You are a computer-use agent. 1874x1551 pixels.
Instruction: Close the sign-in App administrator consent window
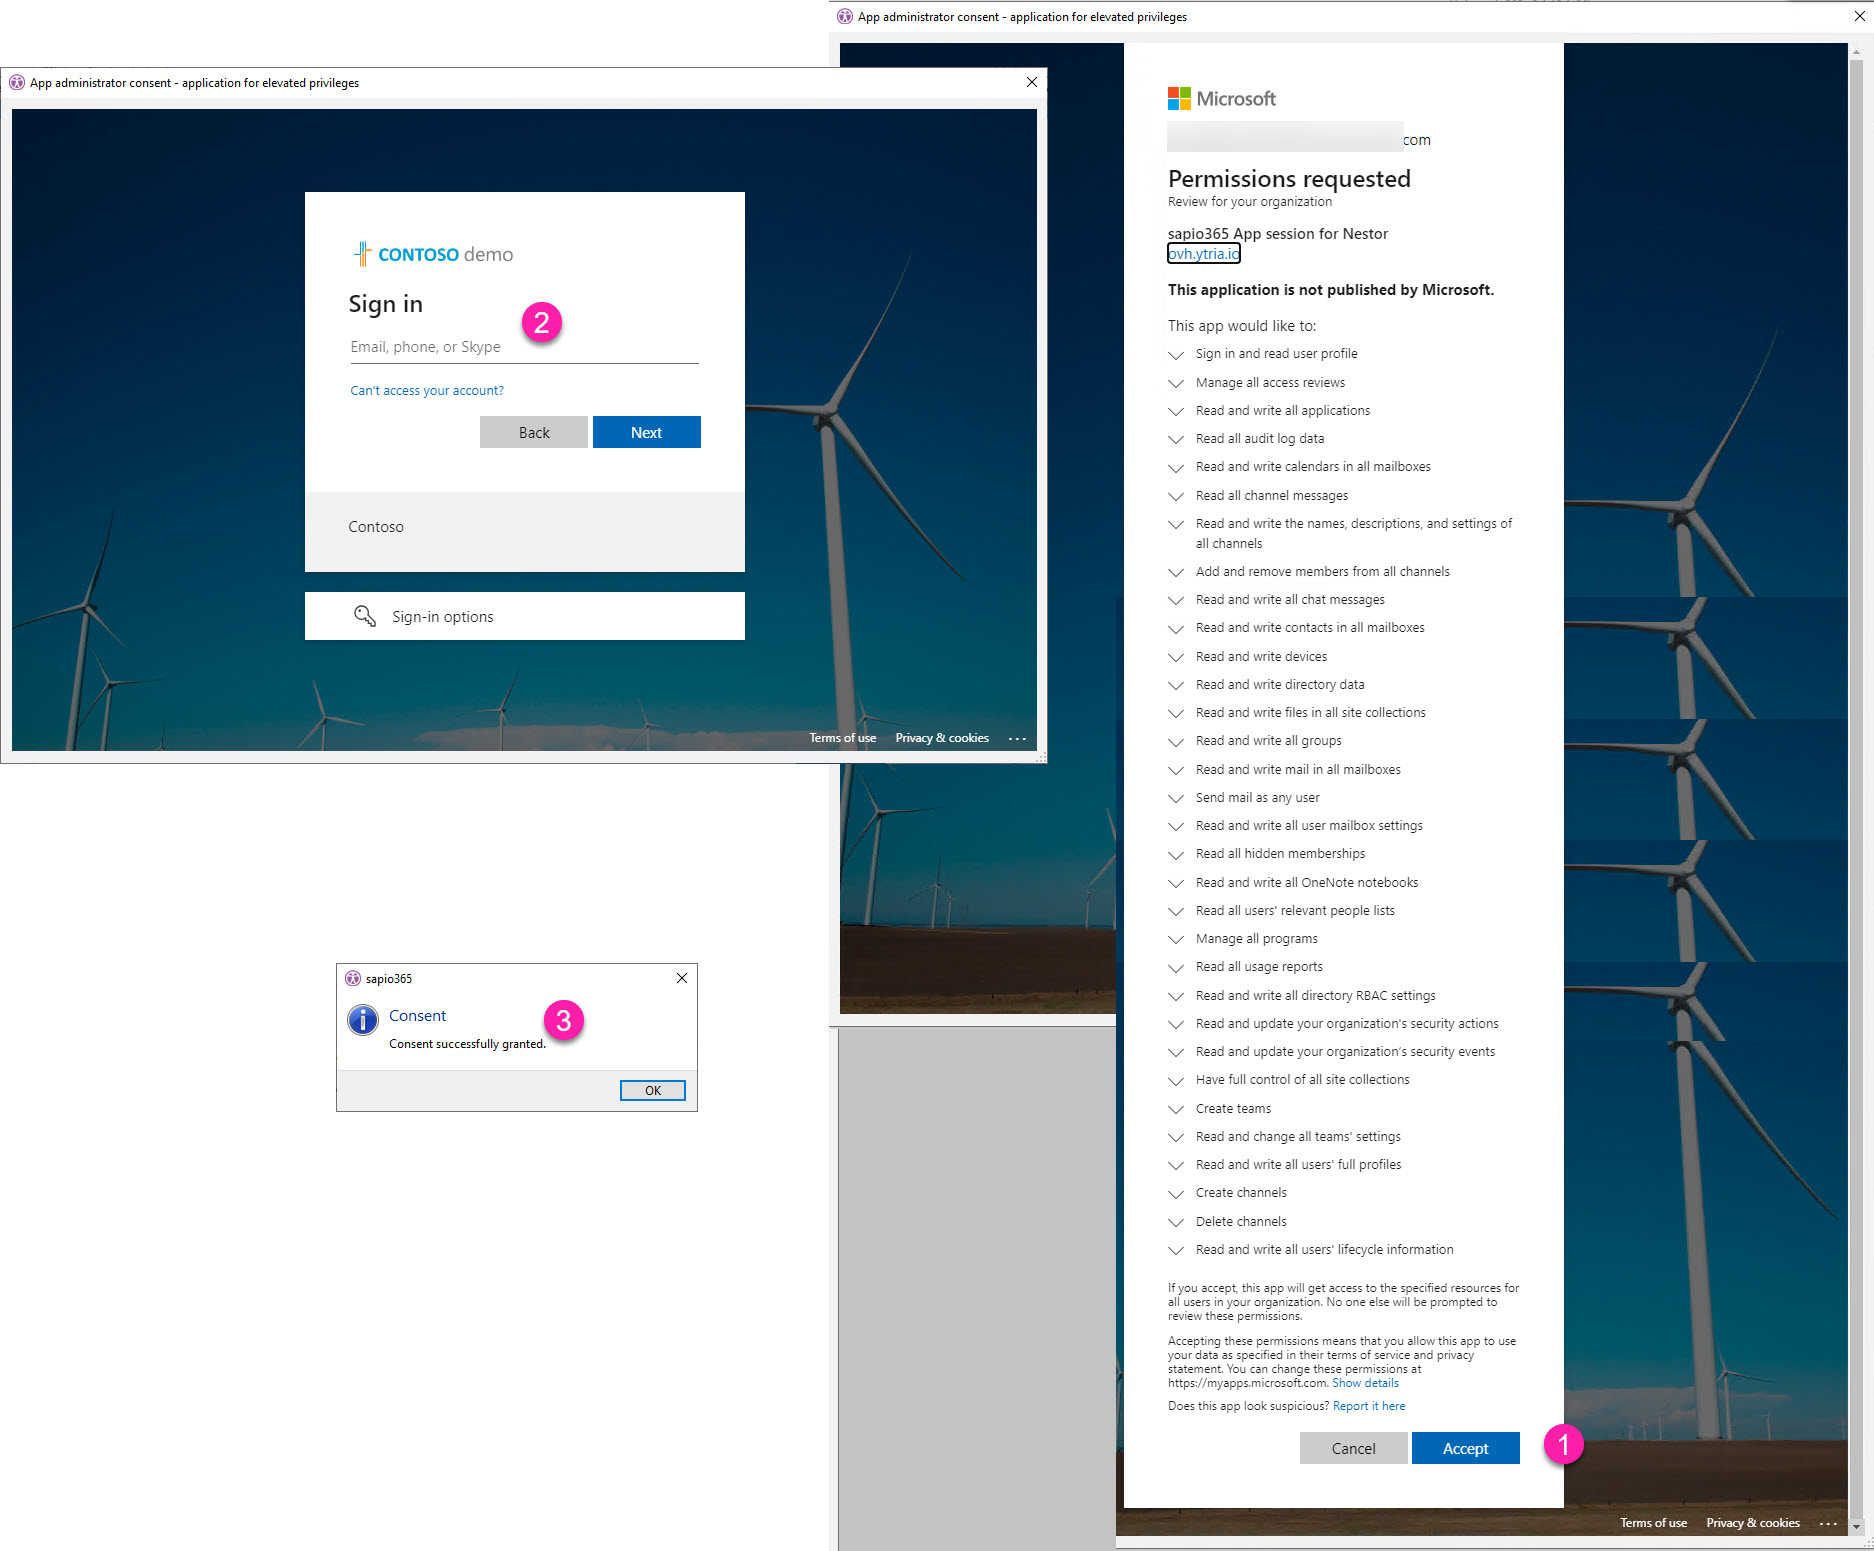1032,82
